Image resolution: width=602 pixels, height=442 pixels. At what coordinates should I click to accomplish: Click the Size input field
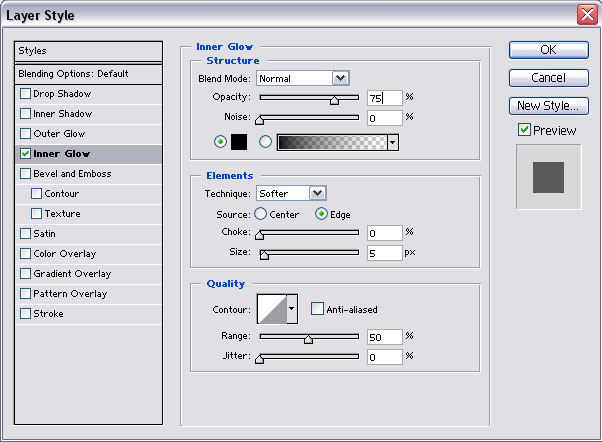click(384, 254)
